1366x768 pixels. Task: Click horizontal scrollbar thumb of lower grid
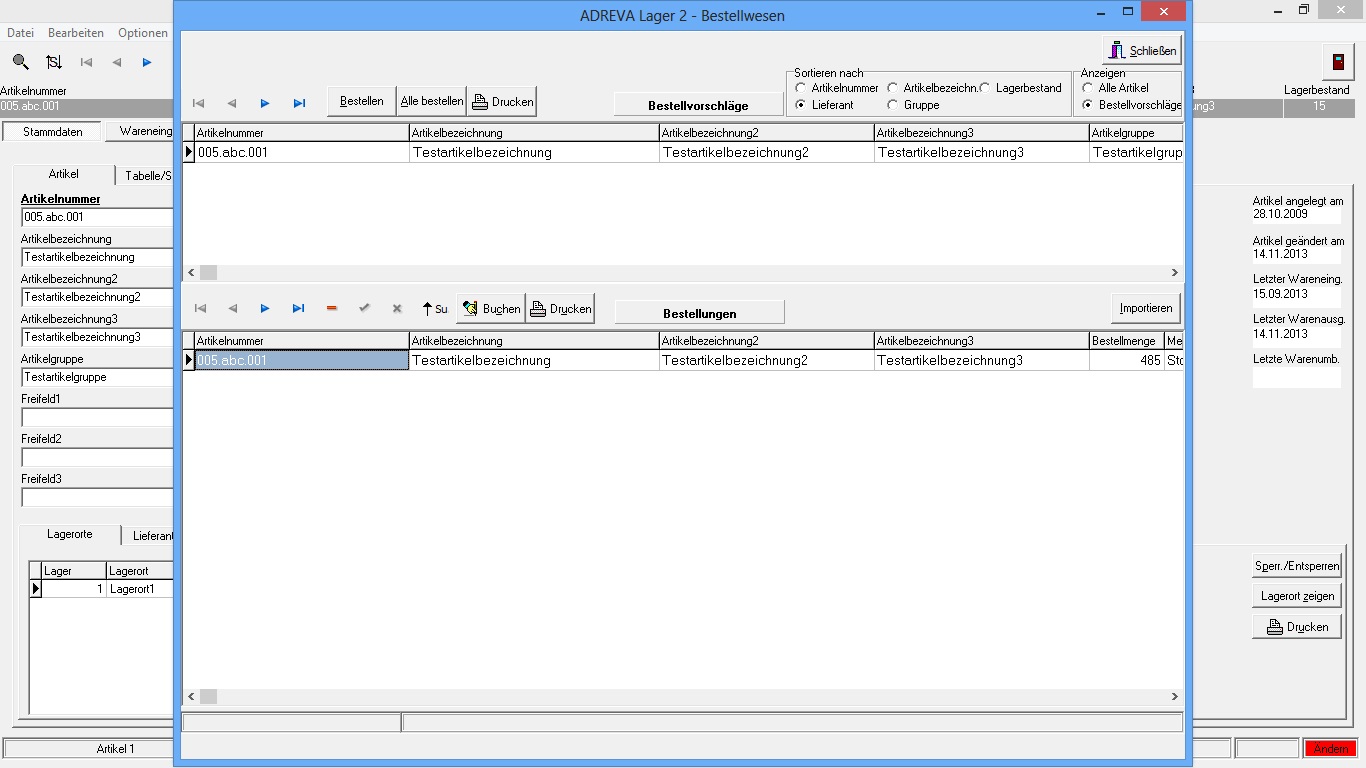click(208, 696)
